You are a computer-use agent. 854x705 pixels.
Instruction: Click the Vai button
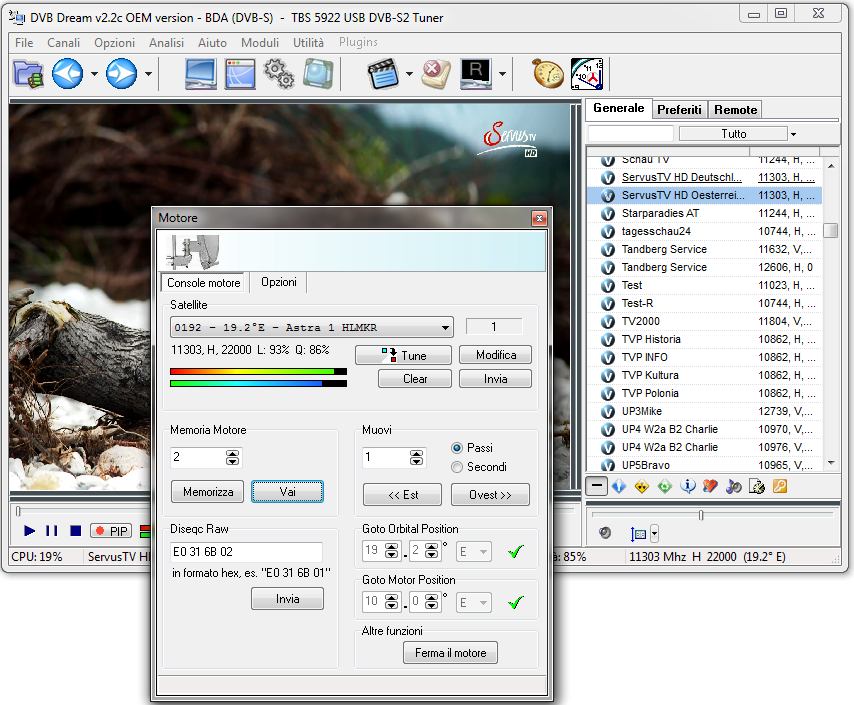point(287,491)
